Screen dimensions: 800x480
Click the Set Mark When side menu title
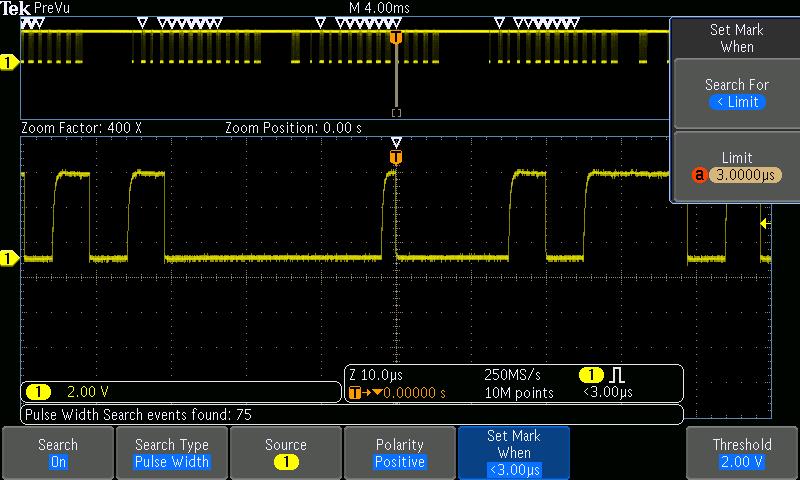pos(737,38)
